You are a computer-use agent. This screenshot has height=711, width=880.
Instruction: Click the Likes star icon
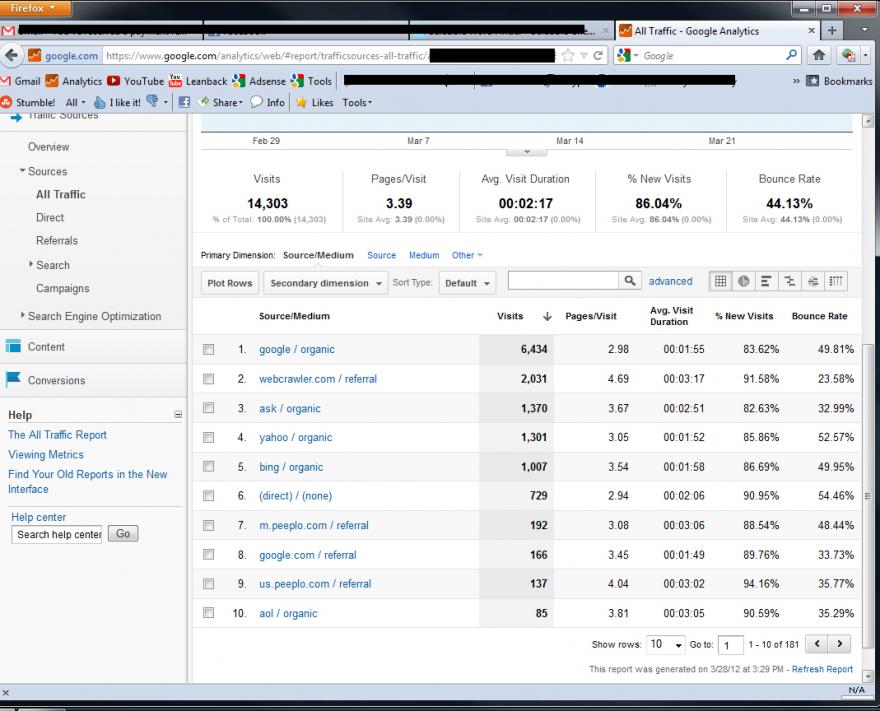tap(301, 102)
